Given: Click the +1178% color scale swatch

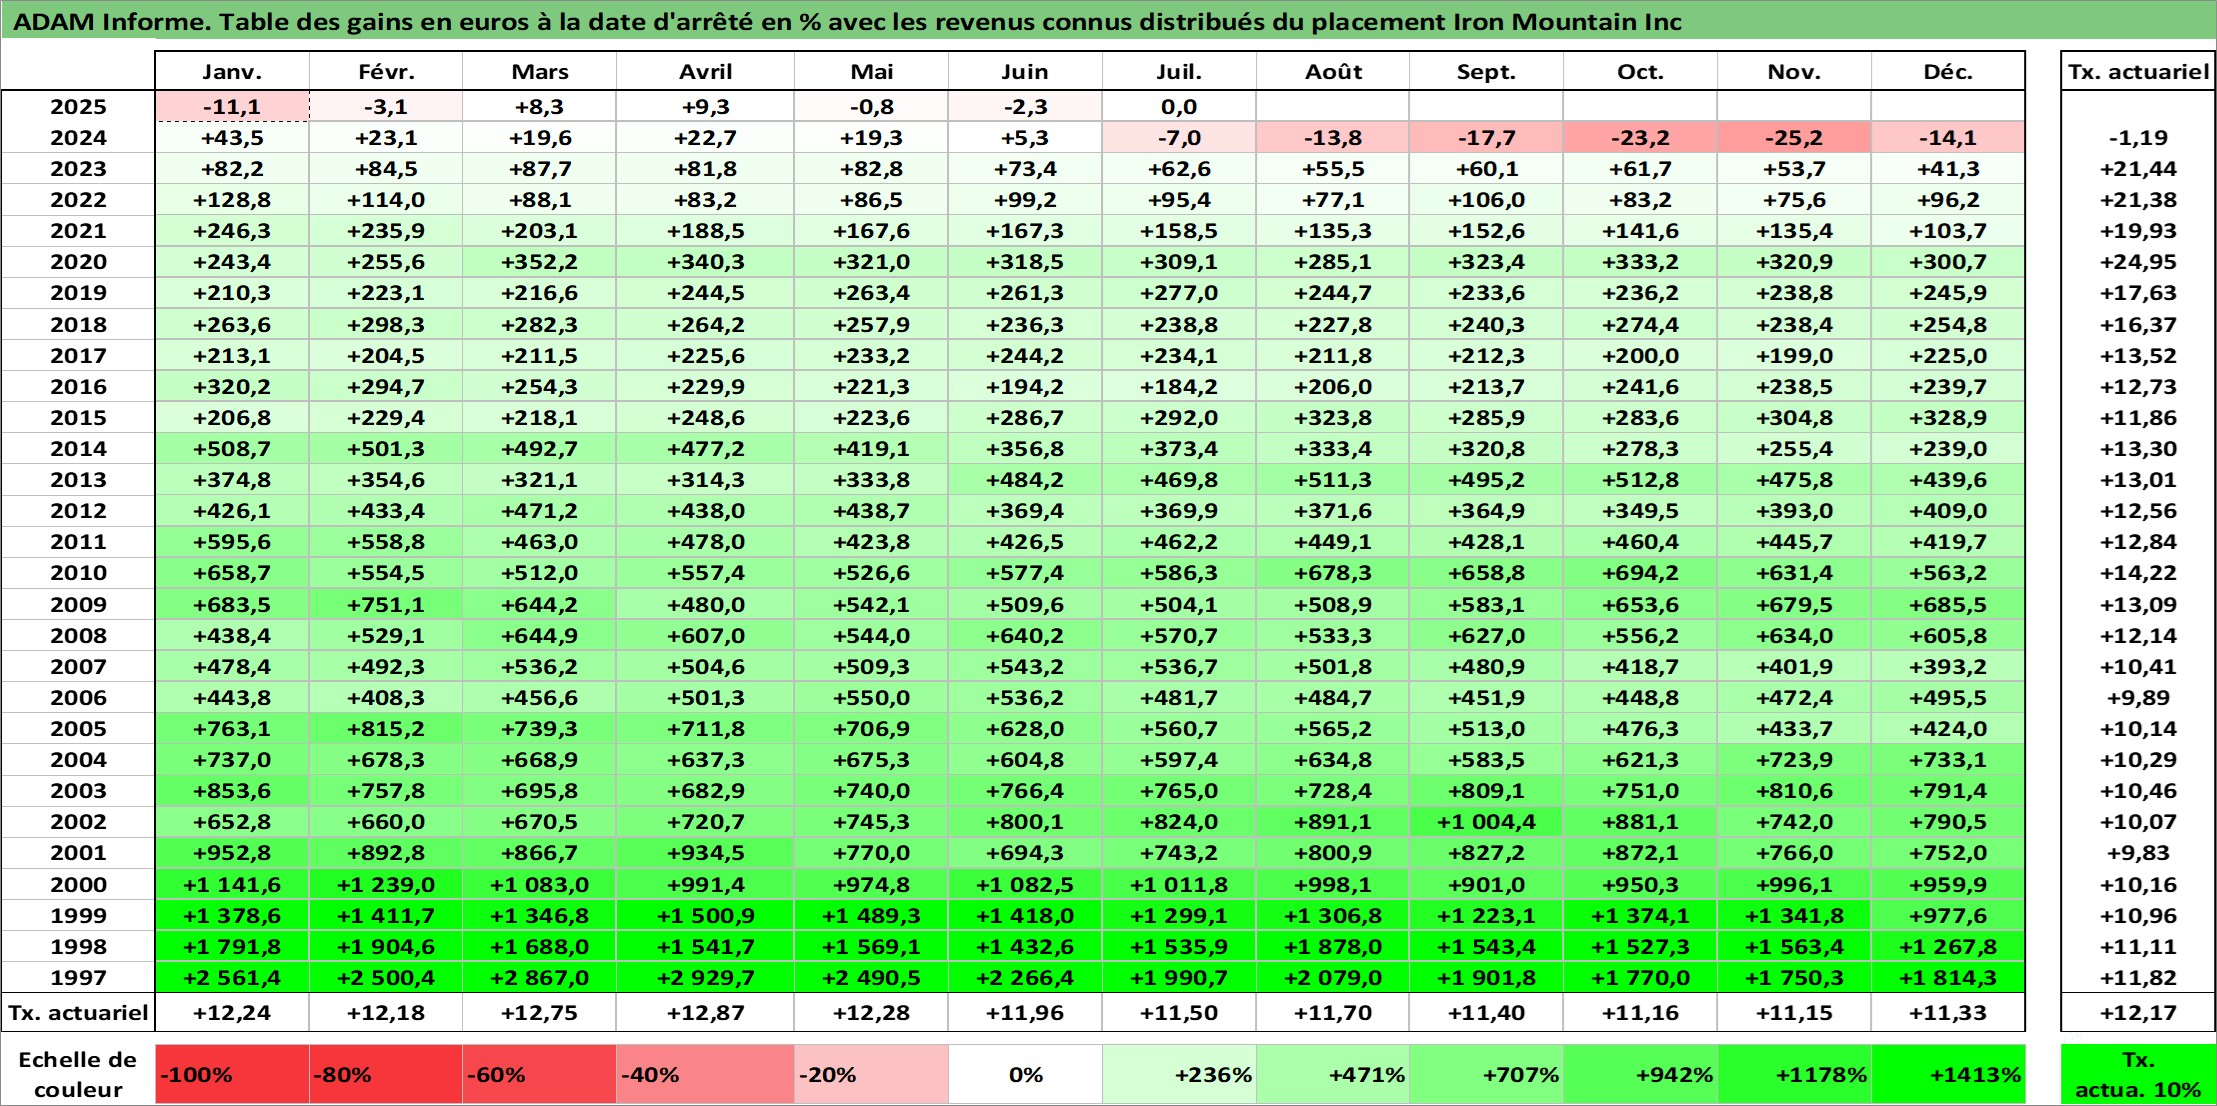Looking at the screenshot, I should pyautogui.click(x=1794, y=1075).
